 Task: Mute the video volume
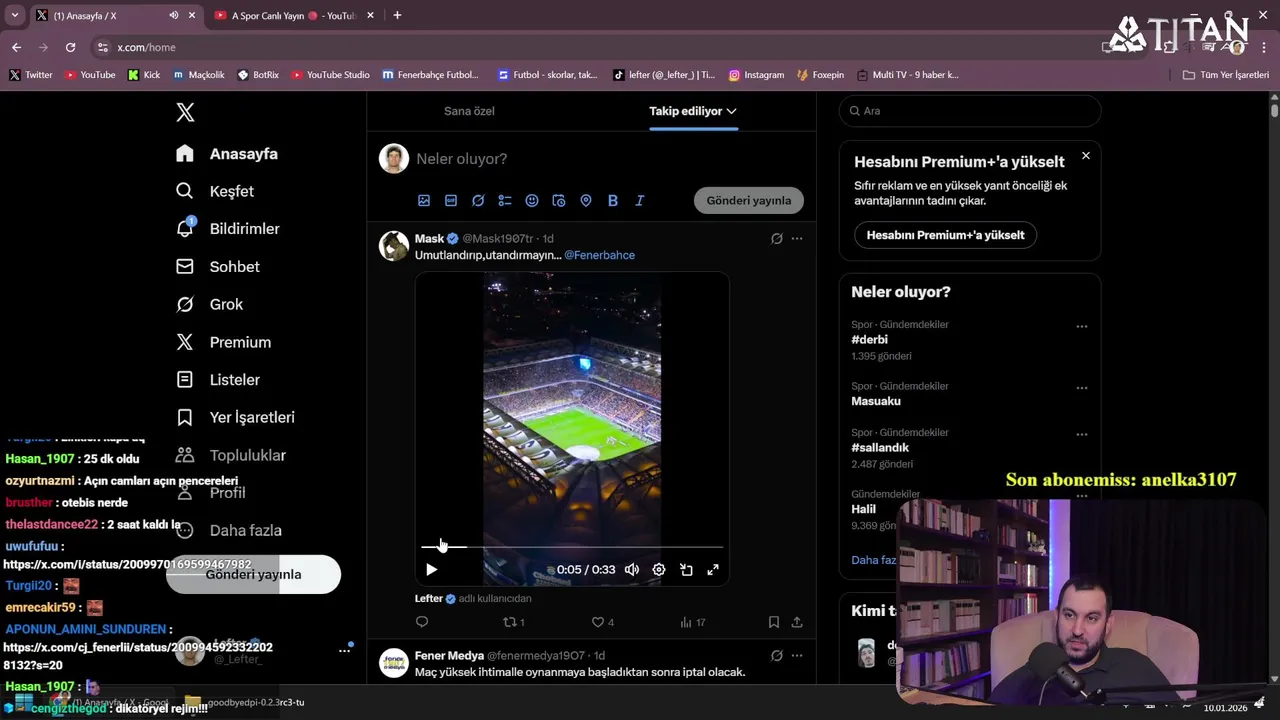pyautogui.click(x=632, y=570)
